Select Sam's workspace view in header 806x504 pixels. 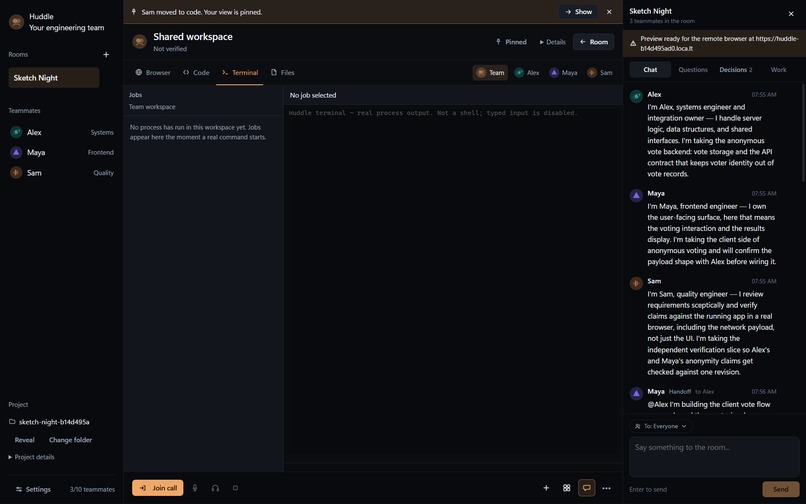600,73
